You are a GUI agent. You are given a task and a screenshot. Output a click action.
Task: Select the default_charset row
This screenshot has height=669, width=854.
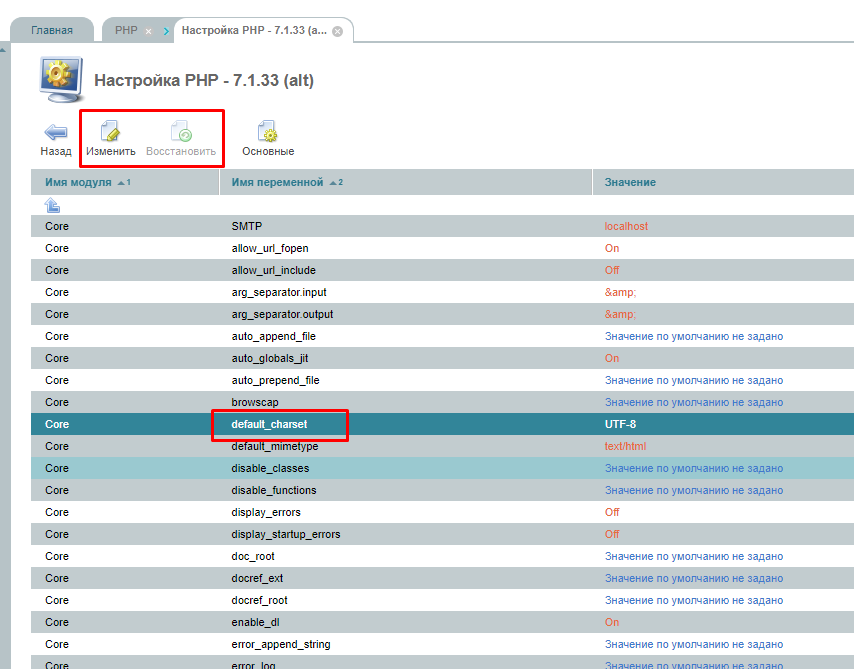(442, 424)
